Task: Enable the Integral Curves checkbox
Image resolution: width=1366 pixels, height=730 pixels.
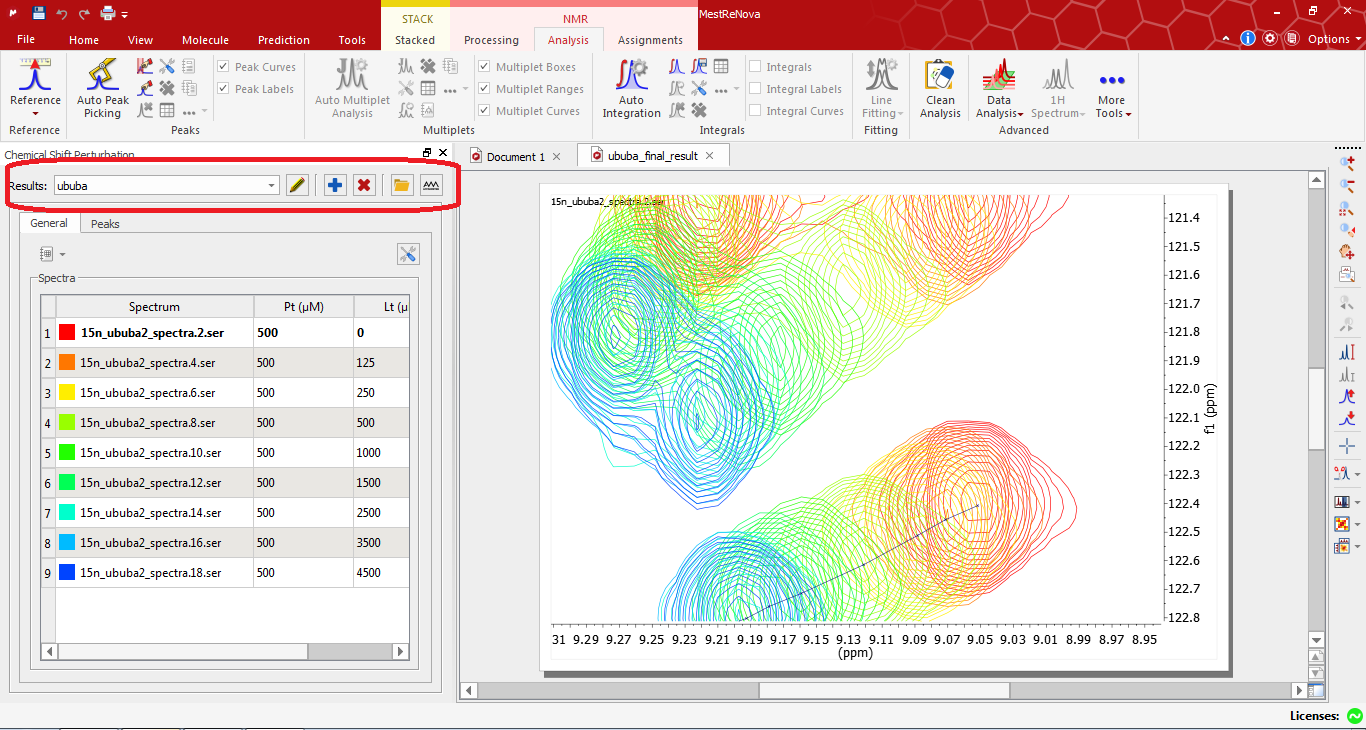Action: point(755,111)
